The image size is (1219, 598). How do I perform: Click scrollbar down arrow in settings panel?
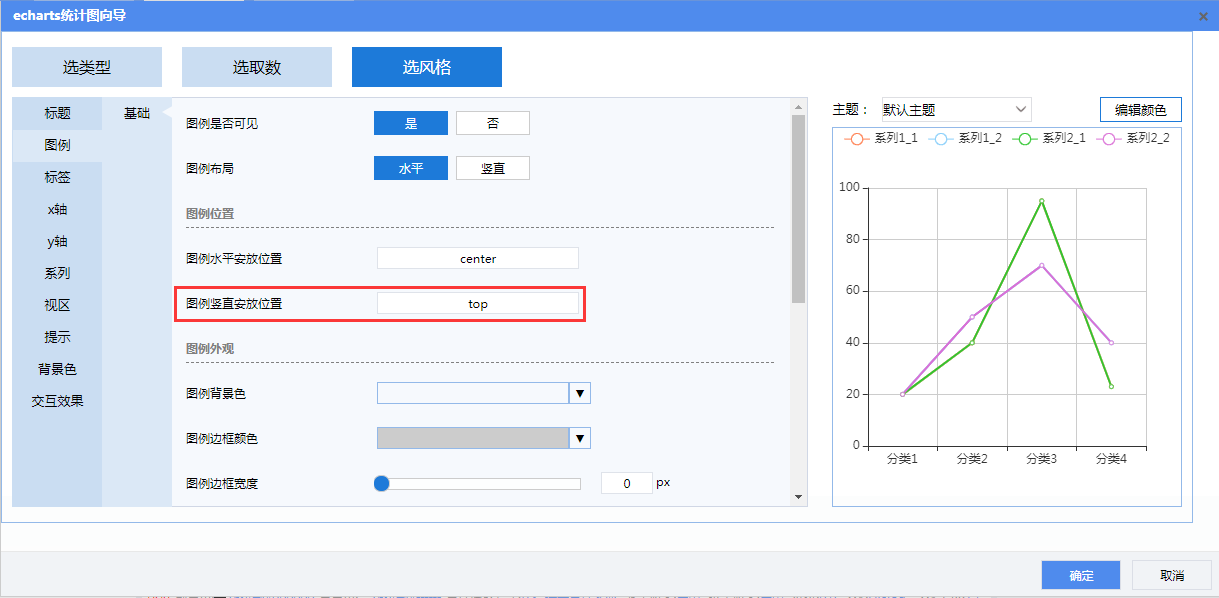tap(798, 496)
